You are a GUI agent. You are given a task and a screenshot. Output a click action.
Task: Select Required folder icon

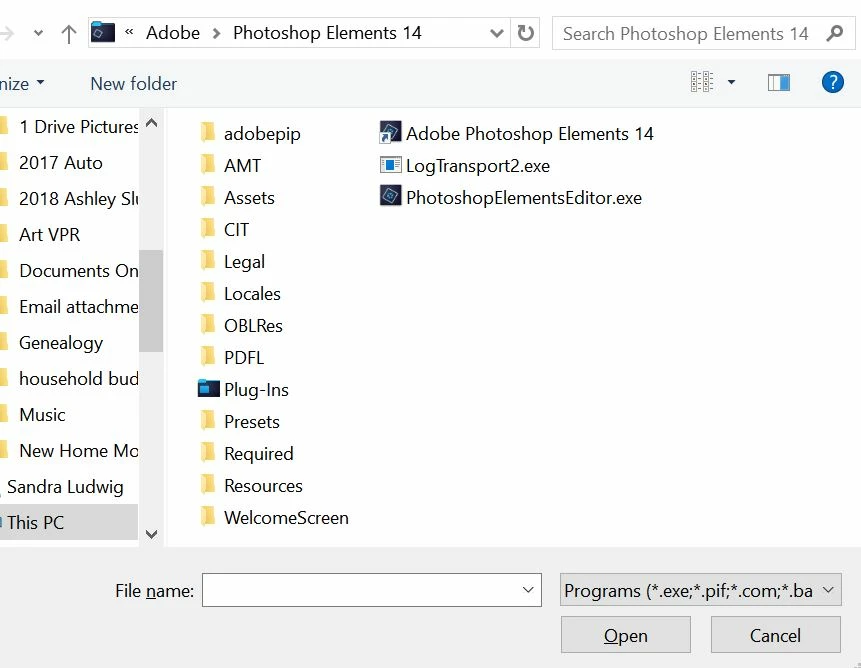tap(208, 452)
